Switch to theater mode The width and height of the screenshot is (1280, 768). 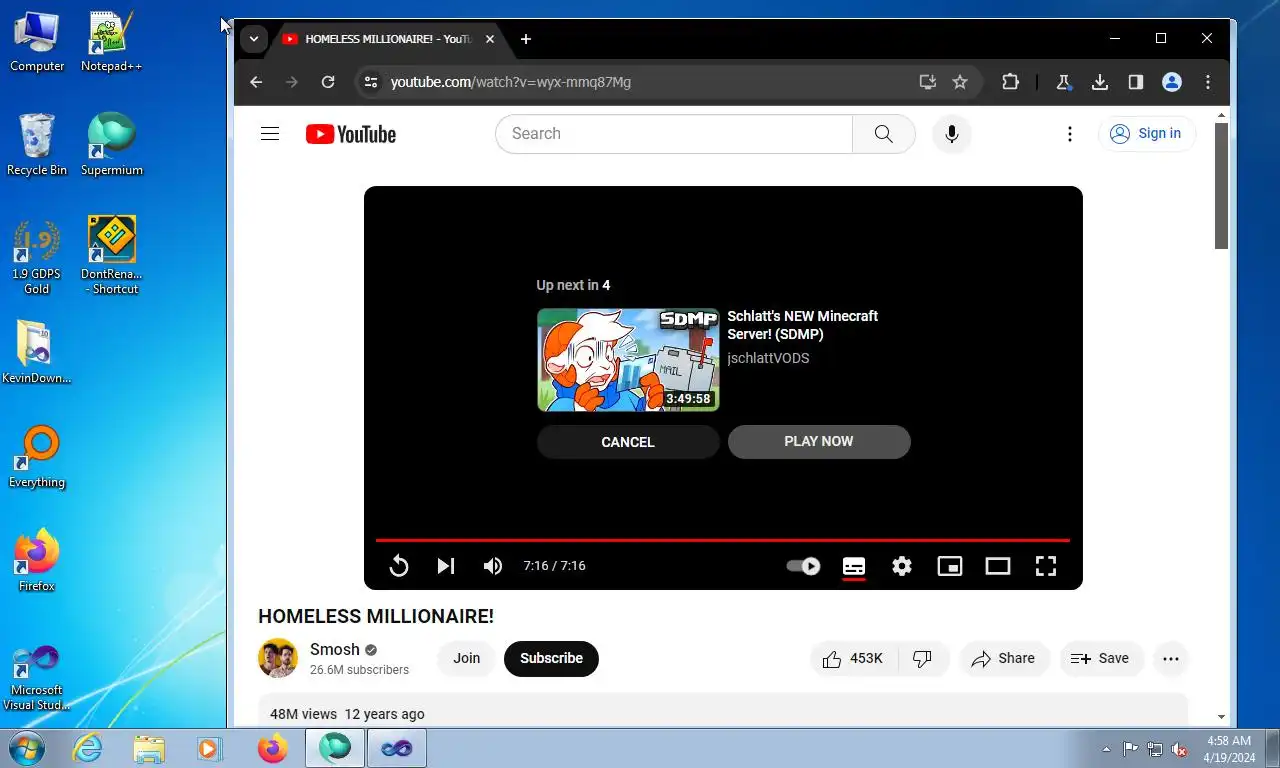(998, 566)
